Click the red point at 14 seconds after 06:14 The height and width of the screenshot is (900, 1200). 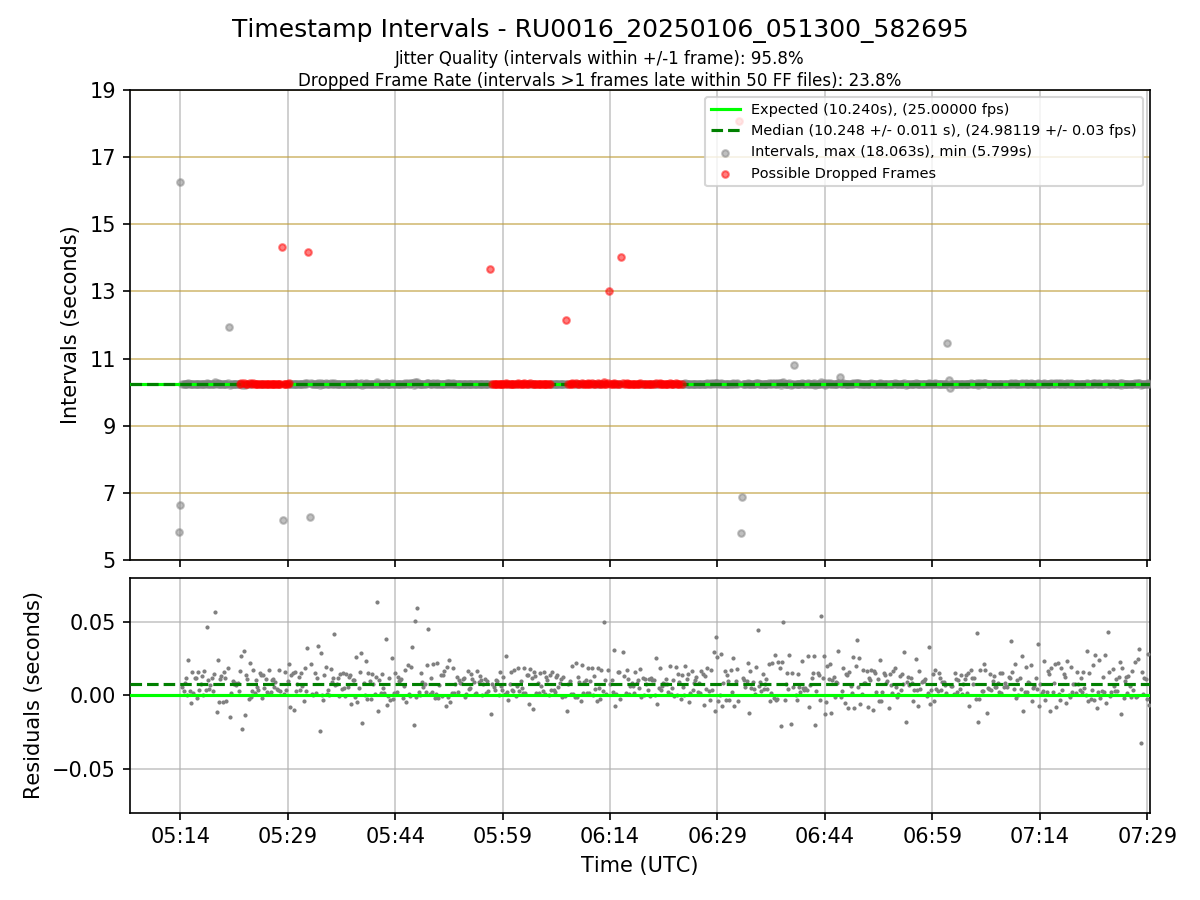click(x=621, y=257)
